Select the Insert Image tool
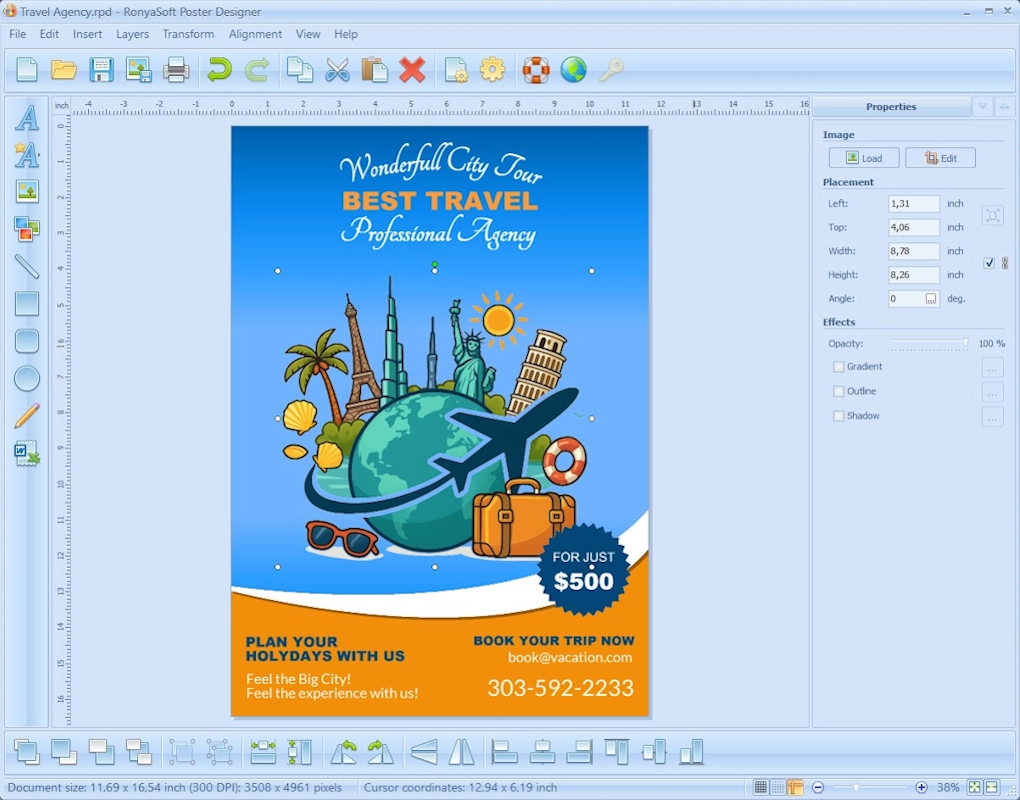The width and height of the screenshot is (1020, 800). tap(27, 192)
